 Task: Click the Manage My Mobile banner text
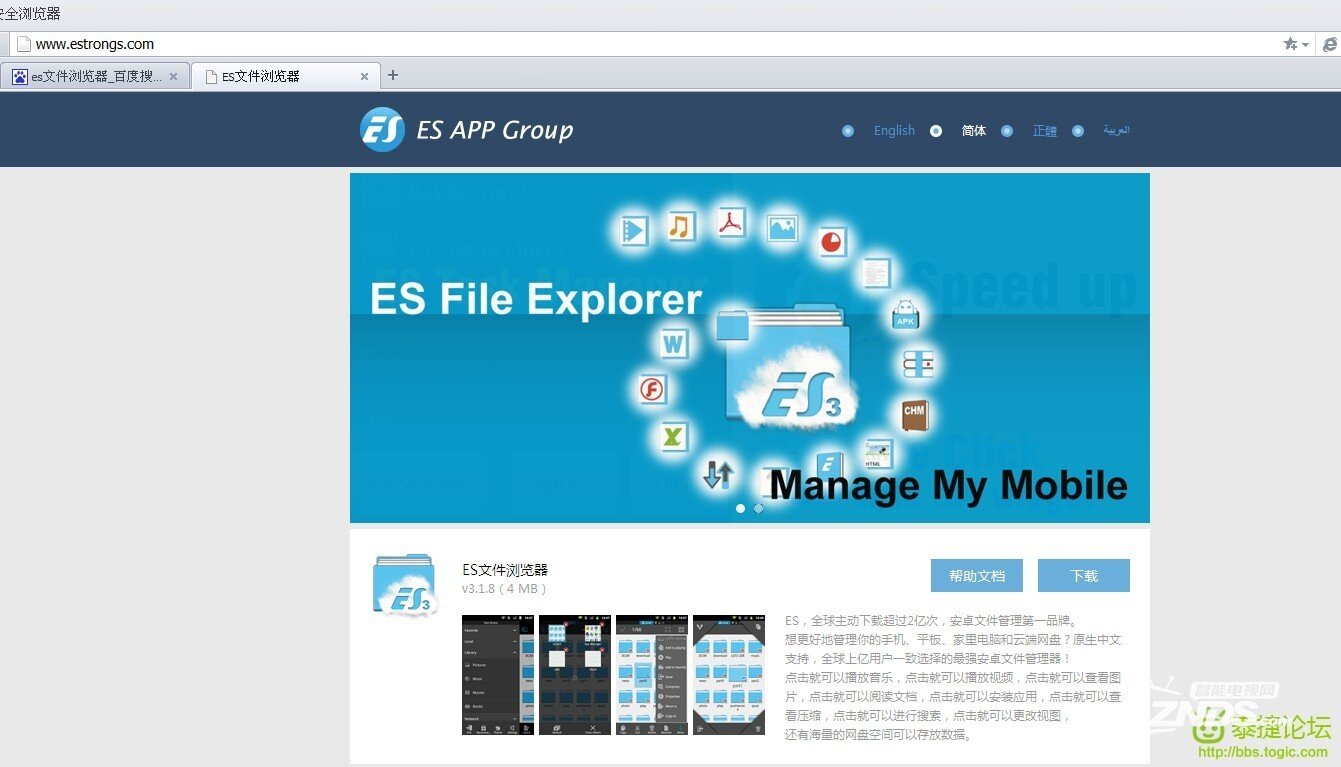pyautogui.click(x=949, y=485)
